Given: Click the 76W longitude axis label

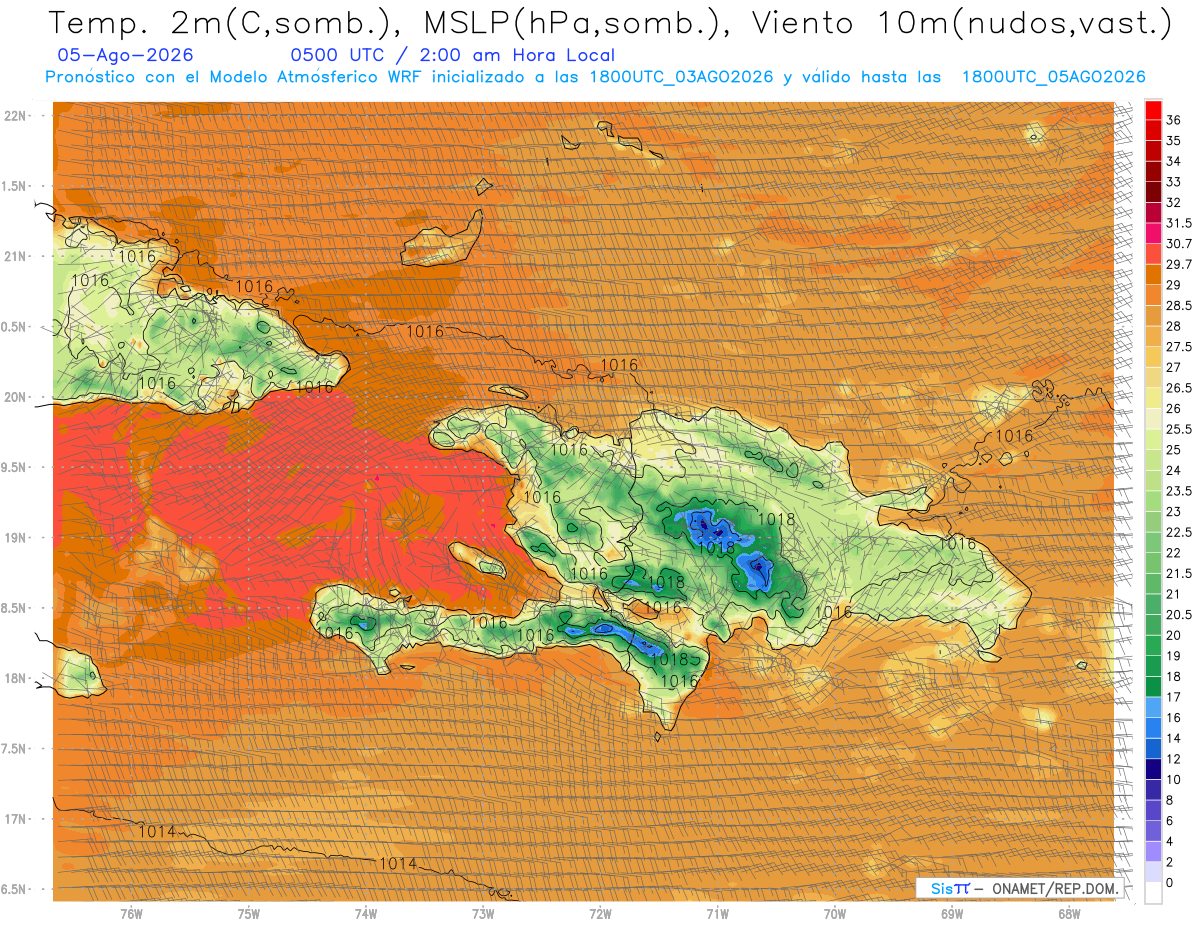Looking at the screenshot, I should click(131, 913).
